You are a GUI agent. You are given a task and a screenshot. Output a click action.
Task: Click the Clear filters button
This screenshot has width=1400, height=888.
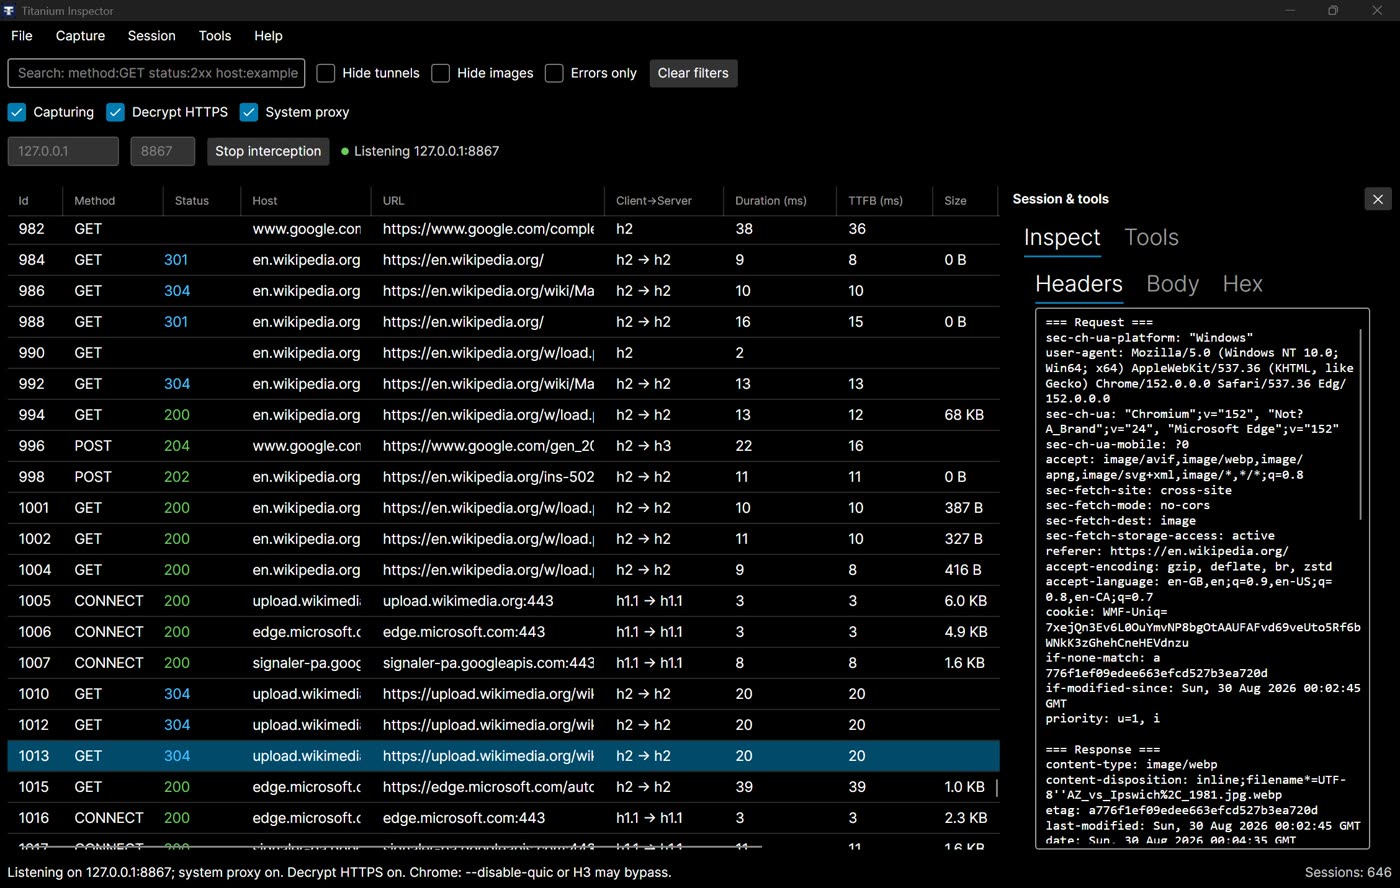(x=693, y=73)
